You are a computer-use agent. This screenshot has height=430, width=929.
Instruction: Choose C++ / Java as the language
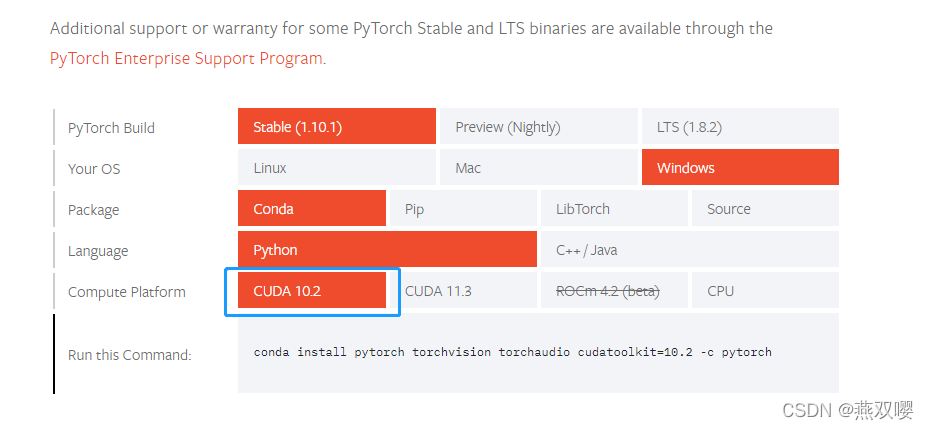pos(690,249)
